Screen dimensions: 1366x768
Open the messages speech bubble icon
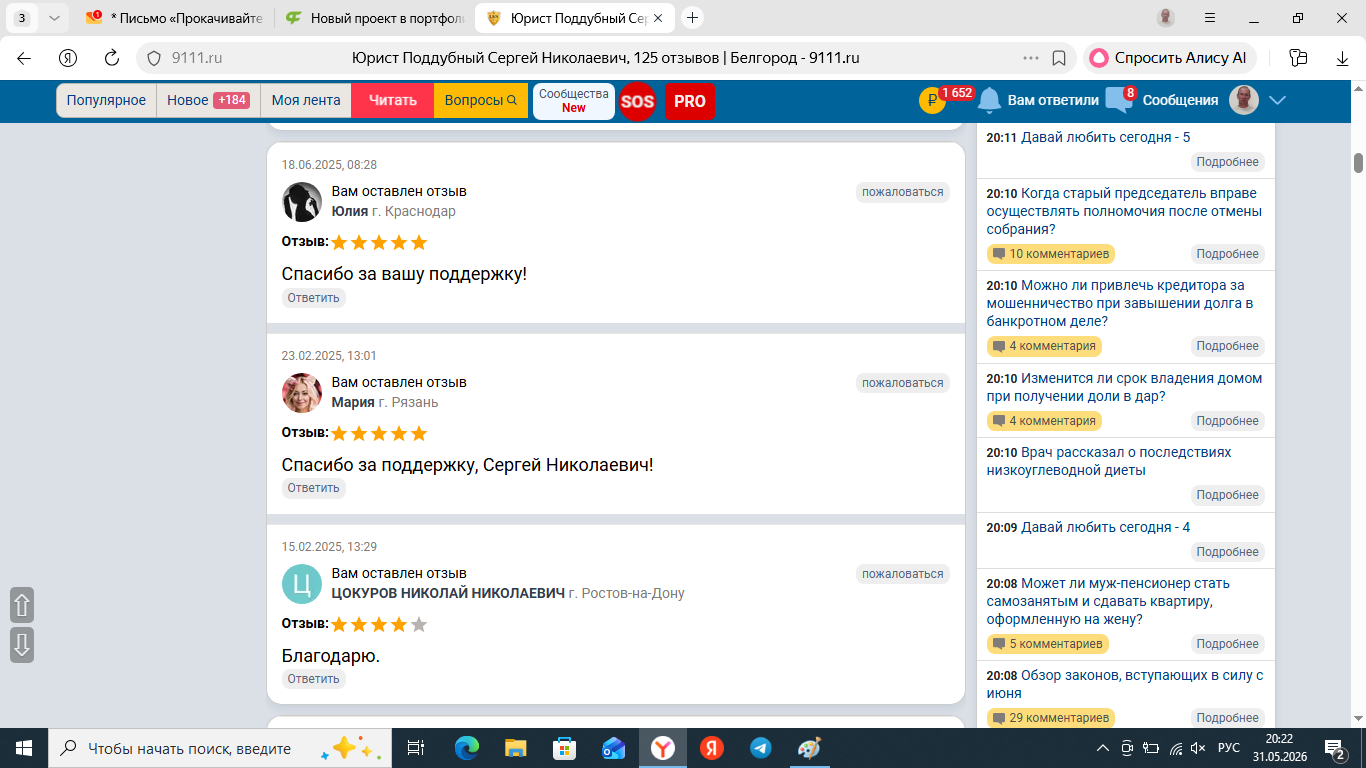(1118, 100)
